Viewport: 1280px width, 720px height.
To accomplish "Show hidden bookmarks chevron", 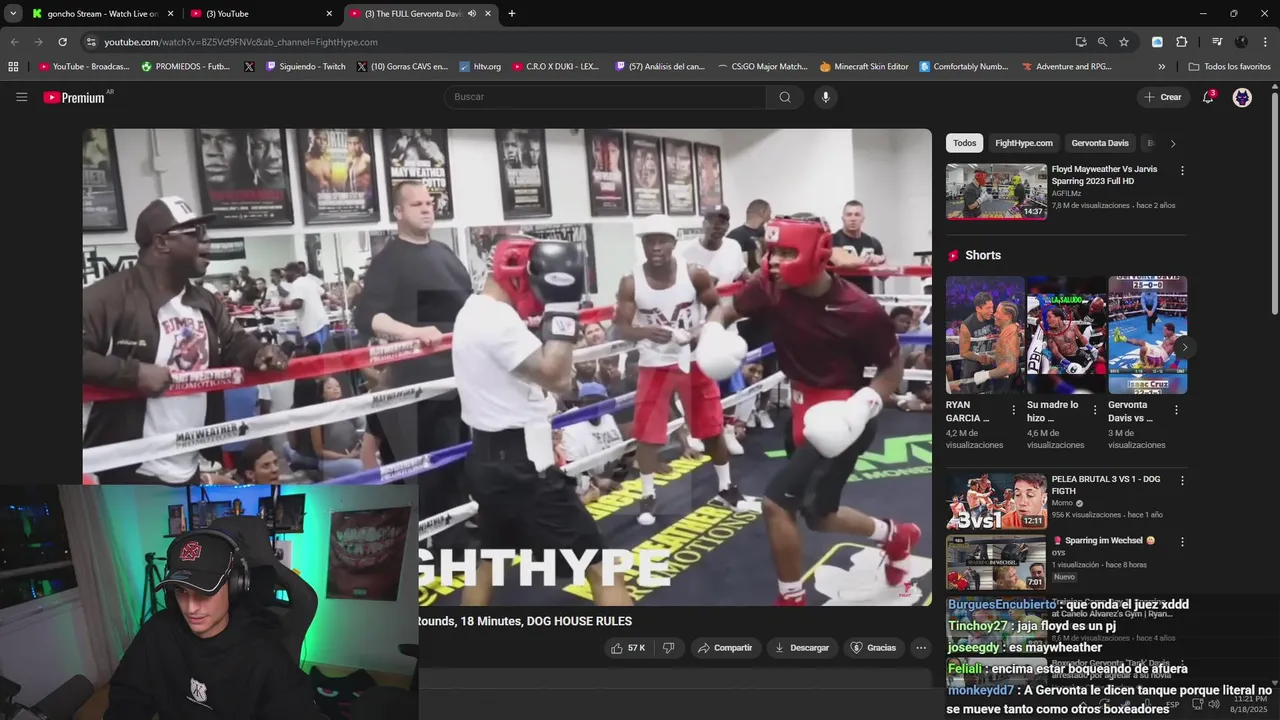I will click(1161, 67).
